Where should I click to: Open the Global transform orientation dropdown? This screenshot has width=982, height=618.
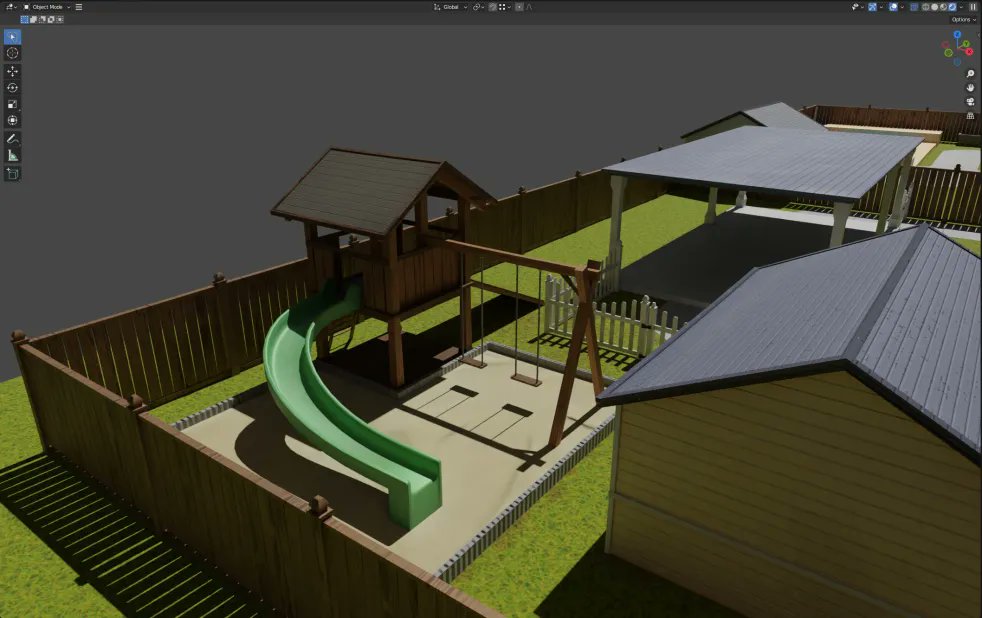click(450, 7)
